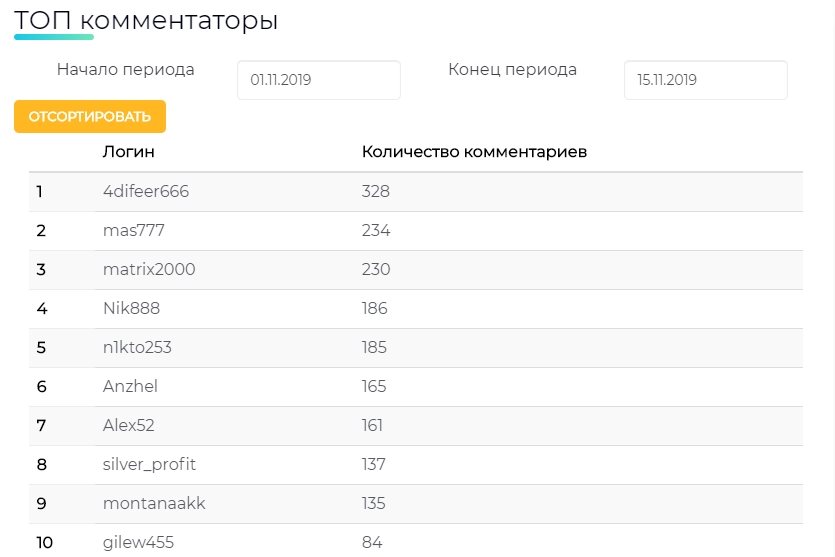Click comment count 234 for mas777
Screen dimensions: 835x557
pos(376,230)
